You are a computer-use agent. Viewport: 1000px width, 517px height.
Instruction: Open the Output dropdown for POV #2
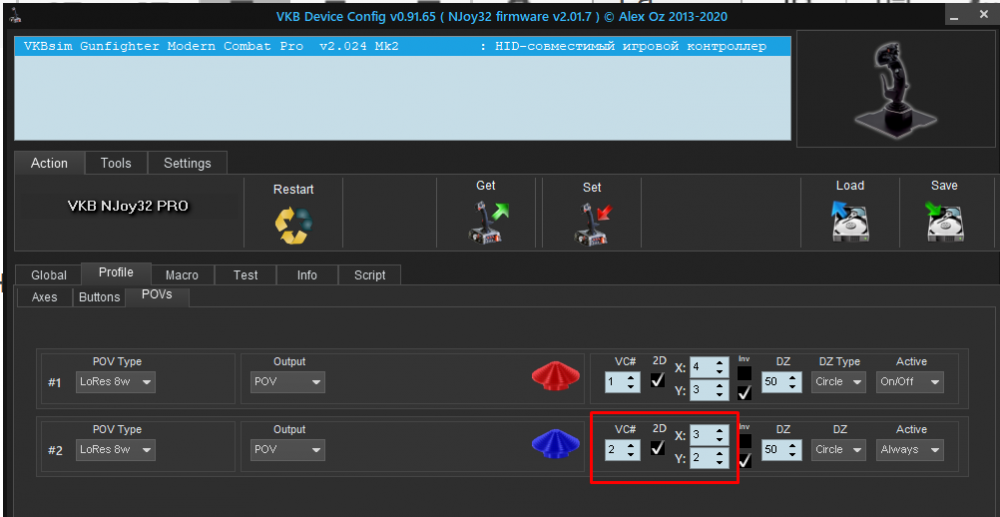tap(288, 449)
